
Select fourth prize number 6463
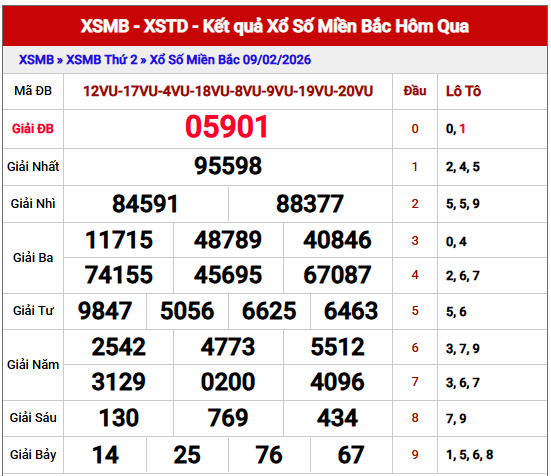(351, 311)
